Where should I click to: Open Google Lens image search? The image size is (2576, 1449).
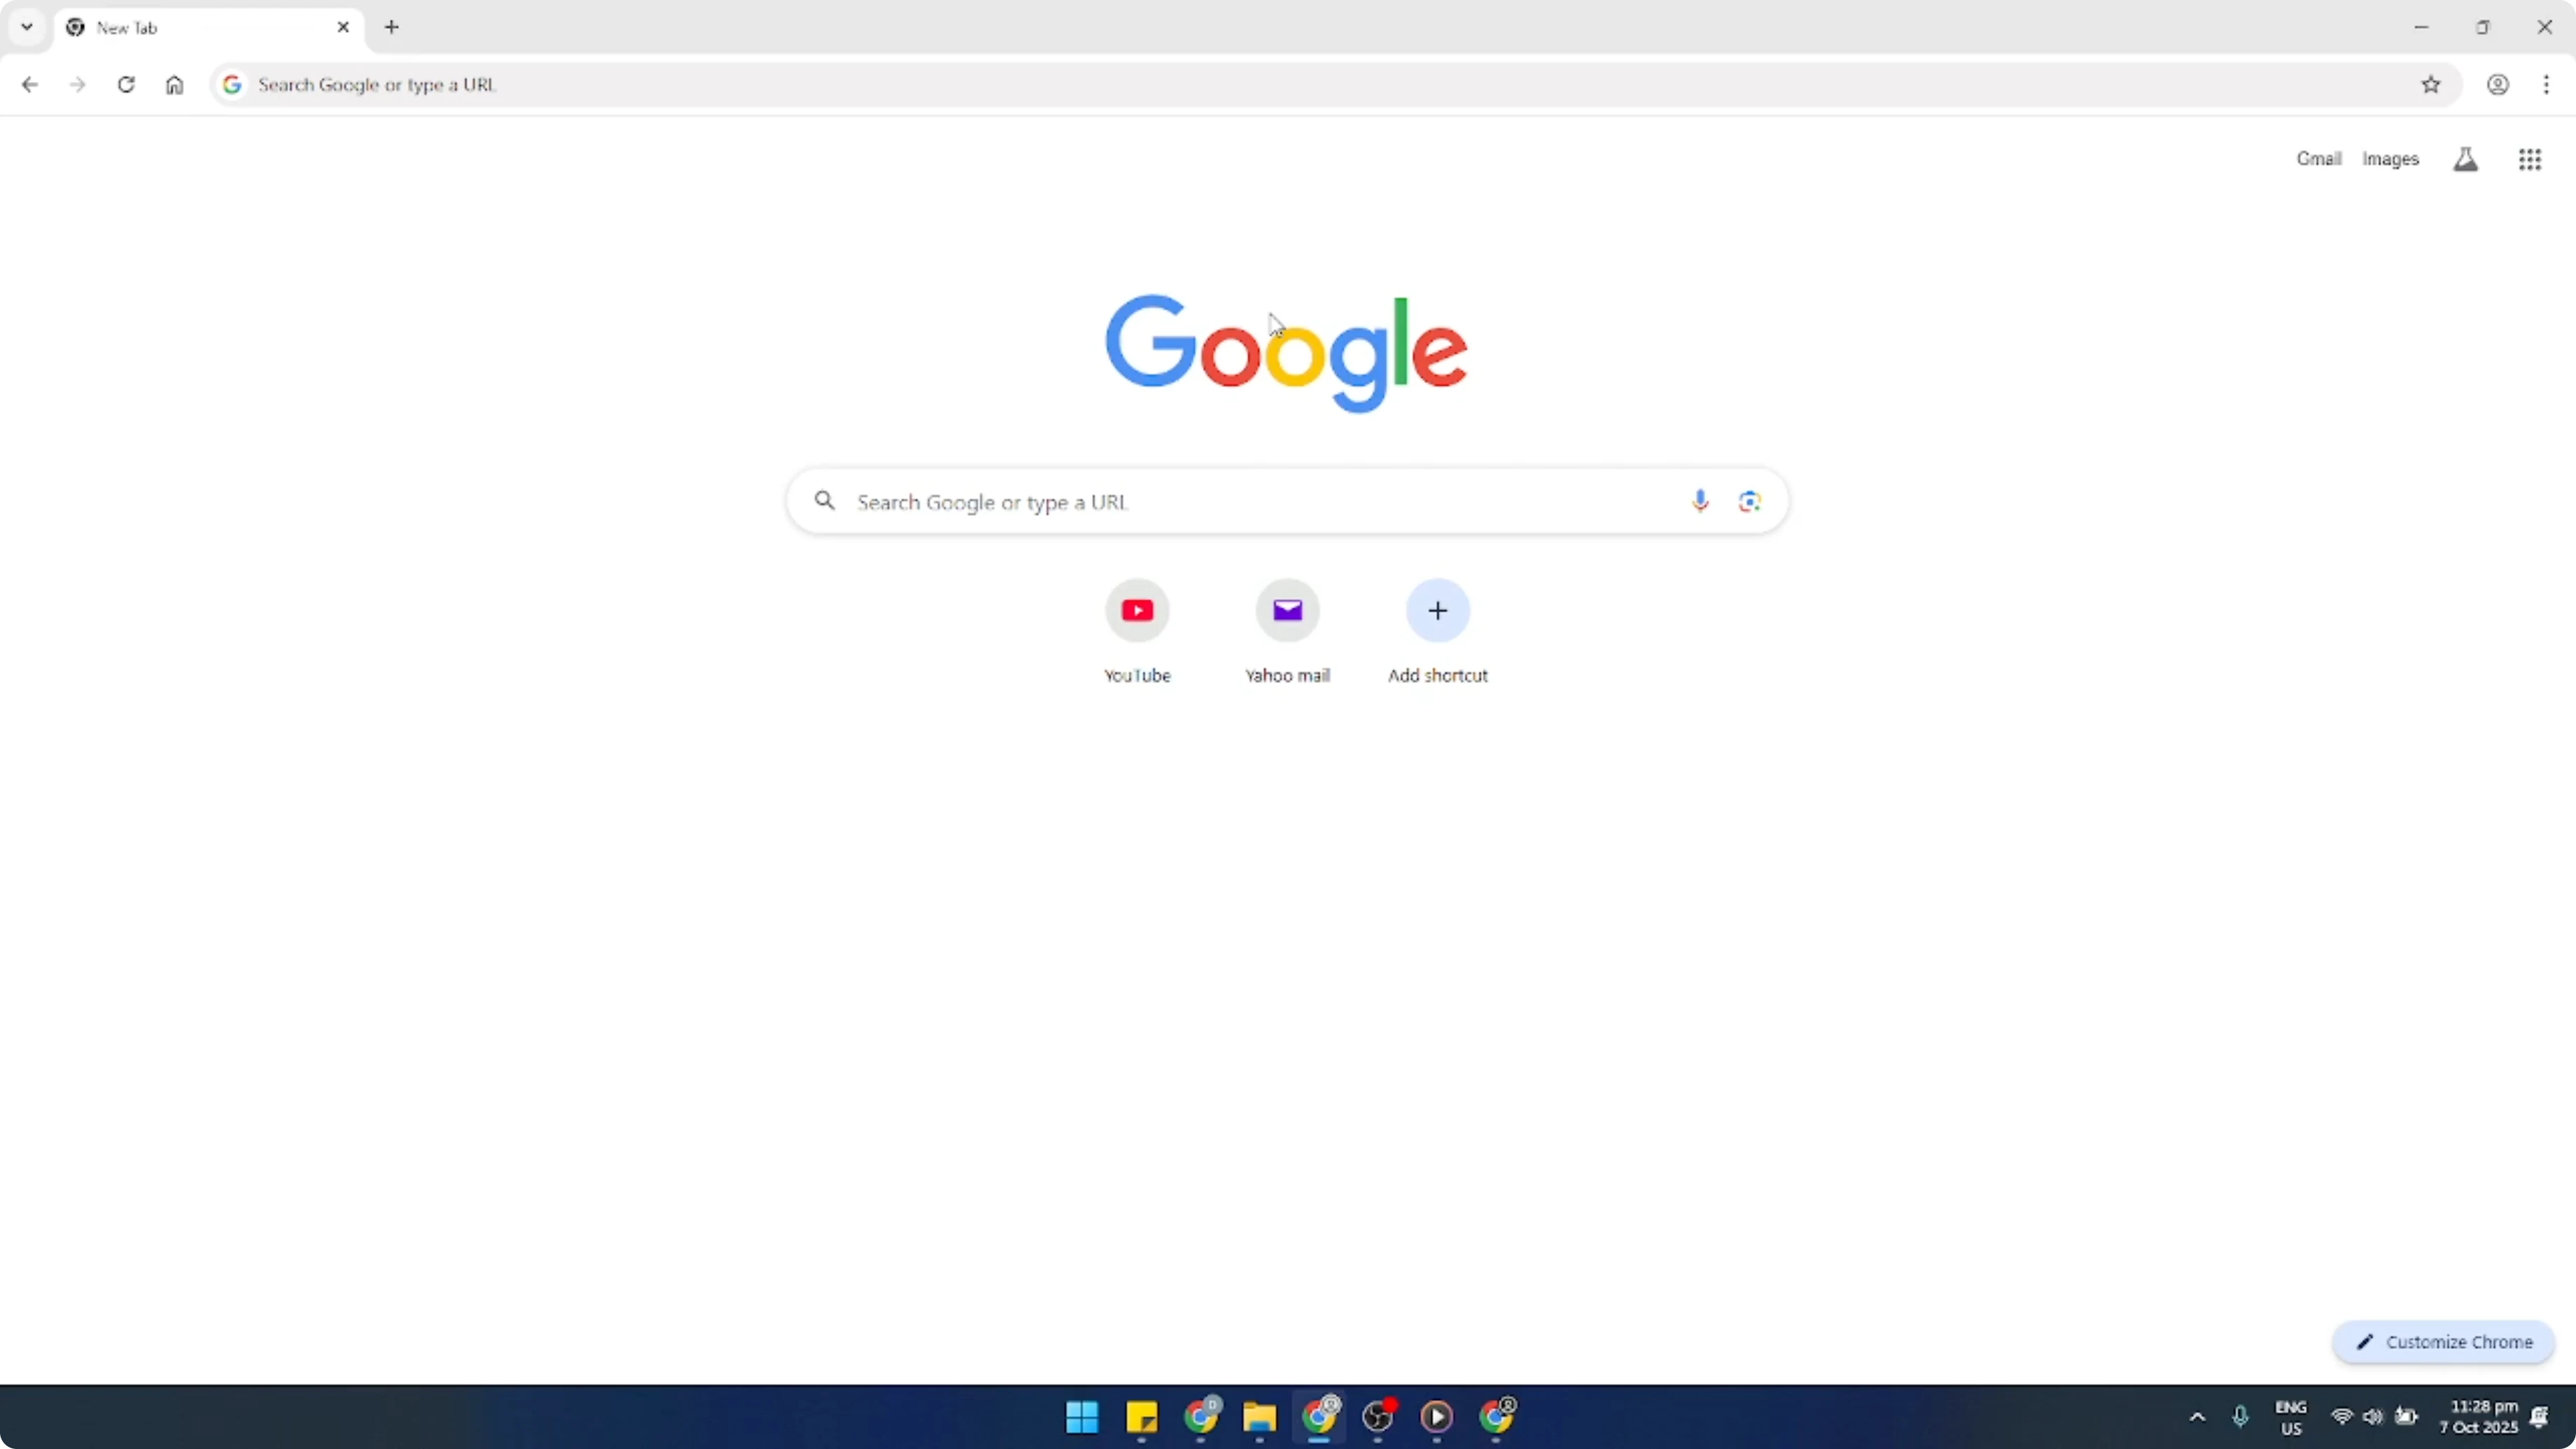[1749, 501]
